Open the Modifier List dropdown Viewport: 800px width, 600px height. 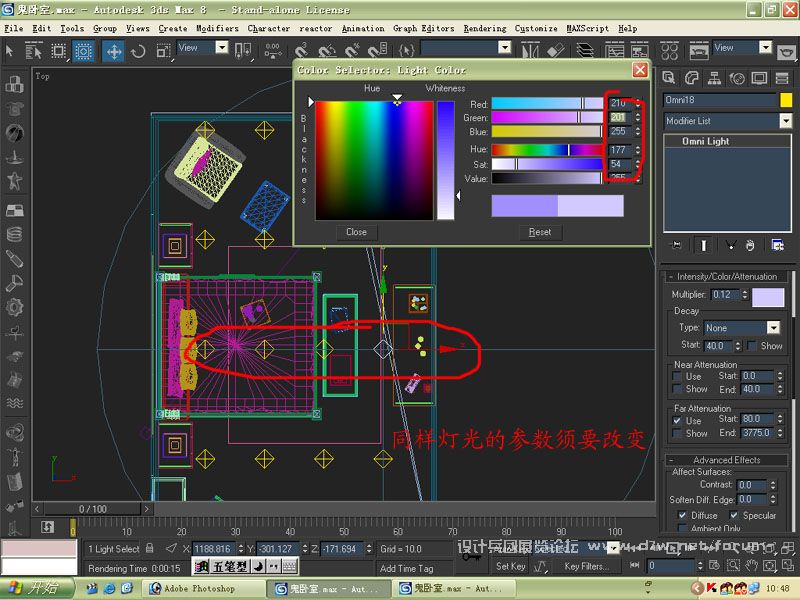[727, 121]
